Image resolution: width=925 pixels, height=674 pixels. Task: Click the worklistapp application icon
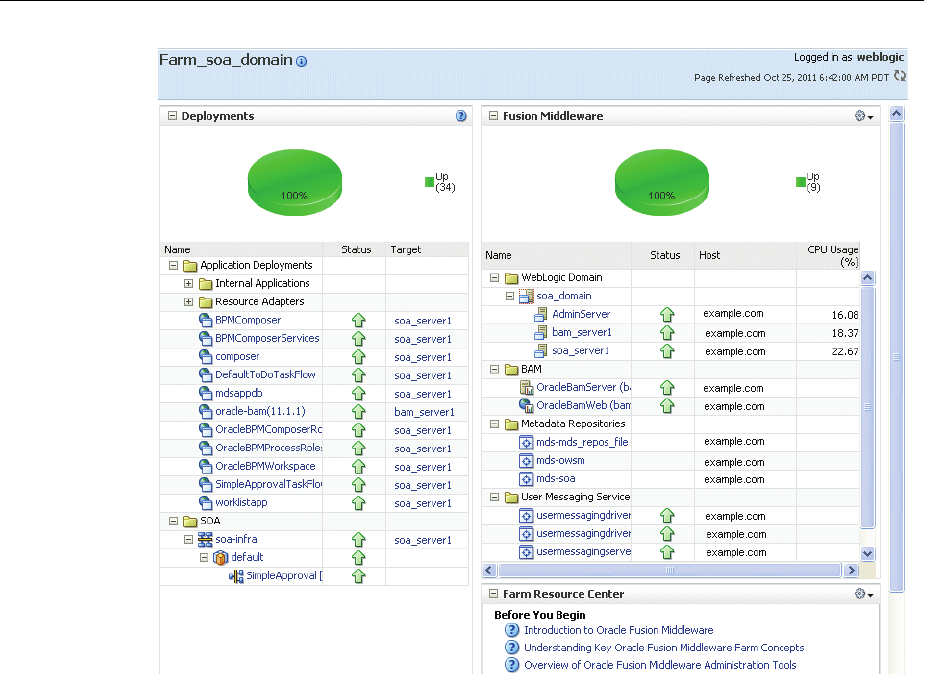tap(205, 503)
